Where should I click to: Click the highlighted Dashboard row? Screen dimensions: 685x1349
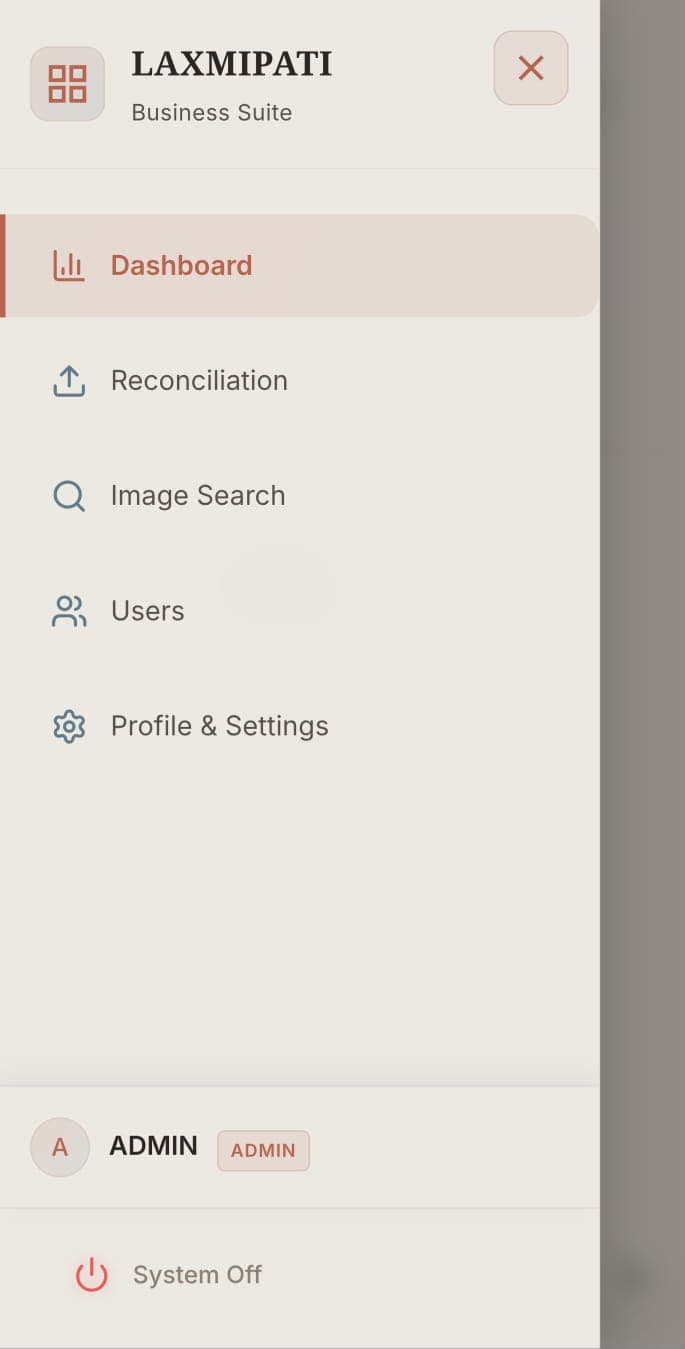point(300,265)
